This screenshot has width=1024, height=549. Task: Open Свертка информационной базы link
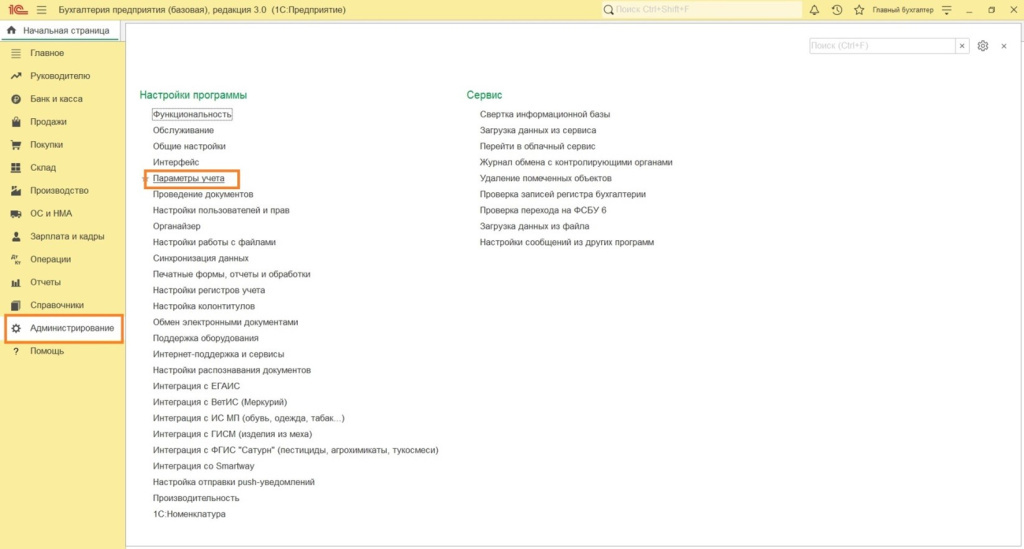pos(545,114)
